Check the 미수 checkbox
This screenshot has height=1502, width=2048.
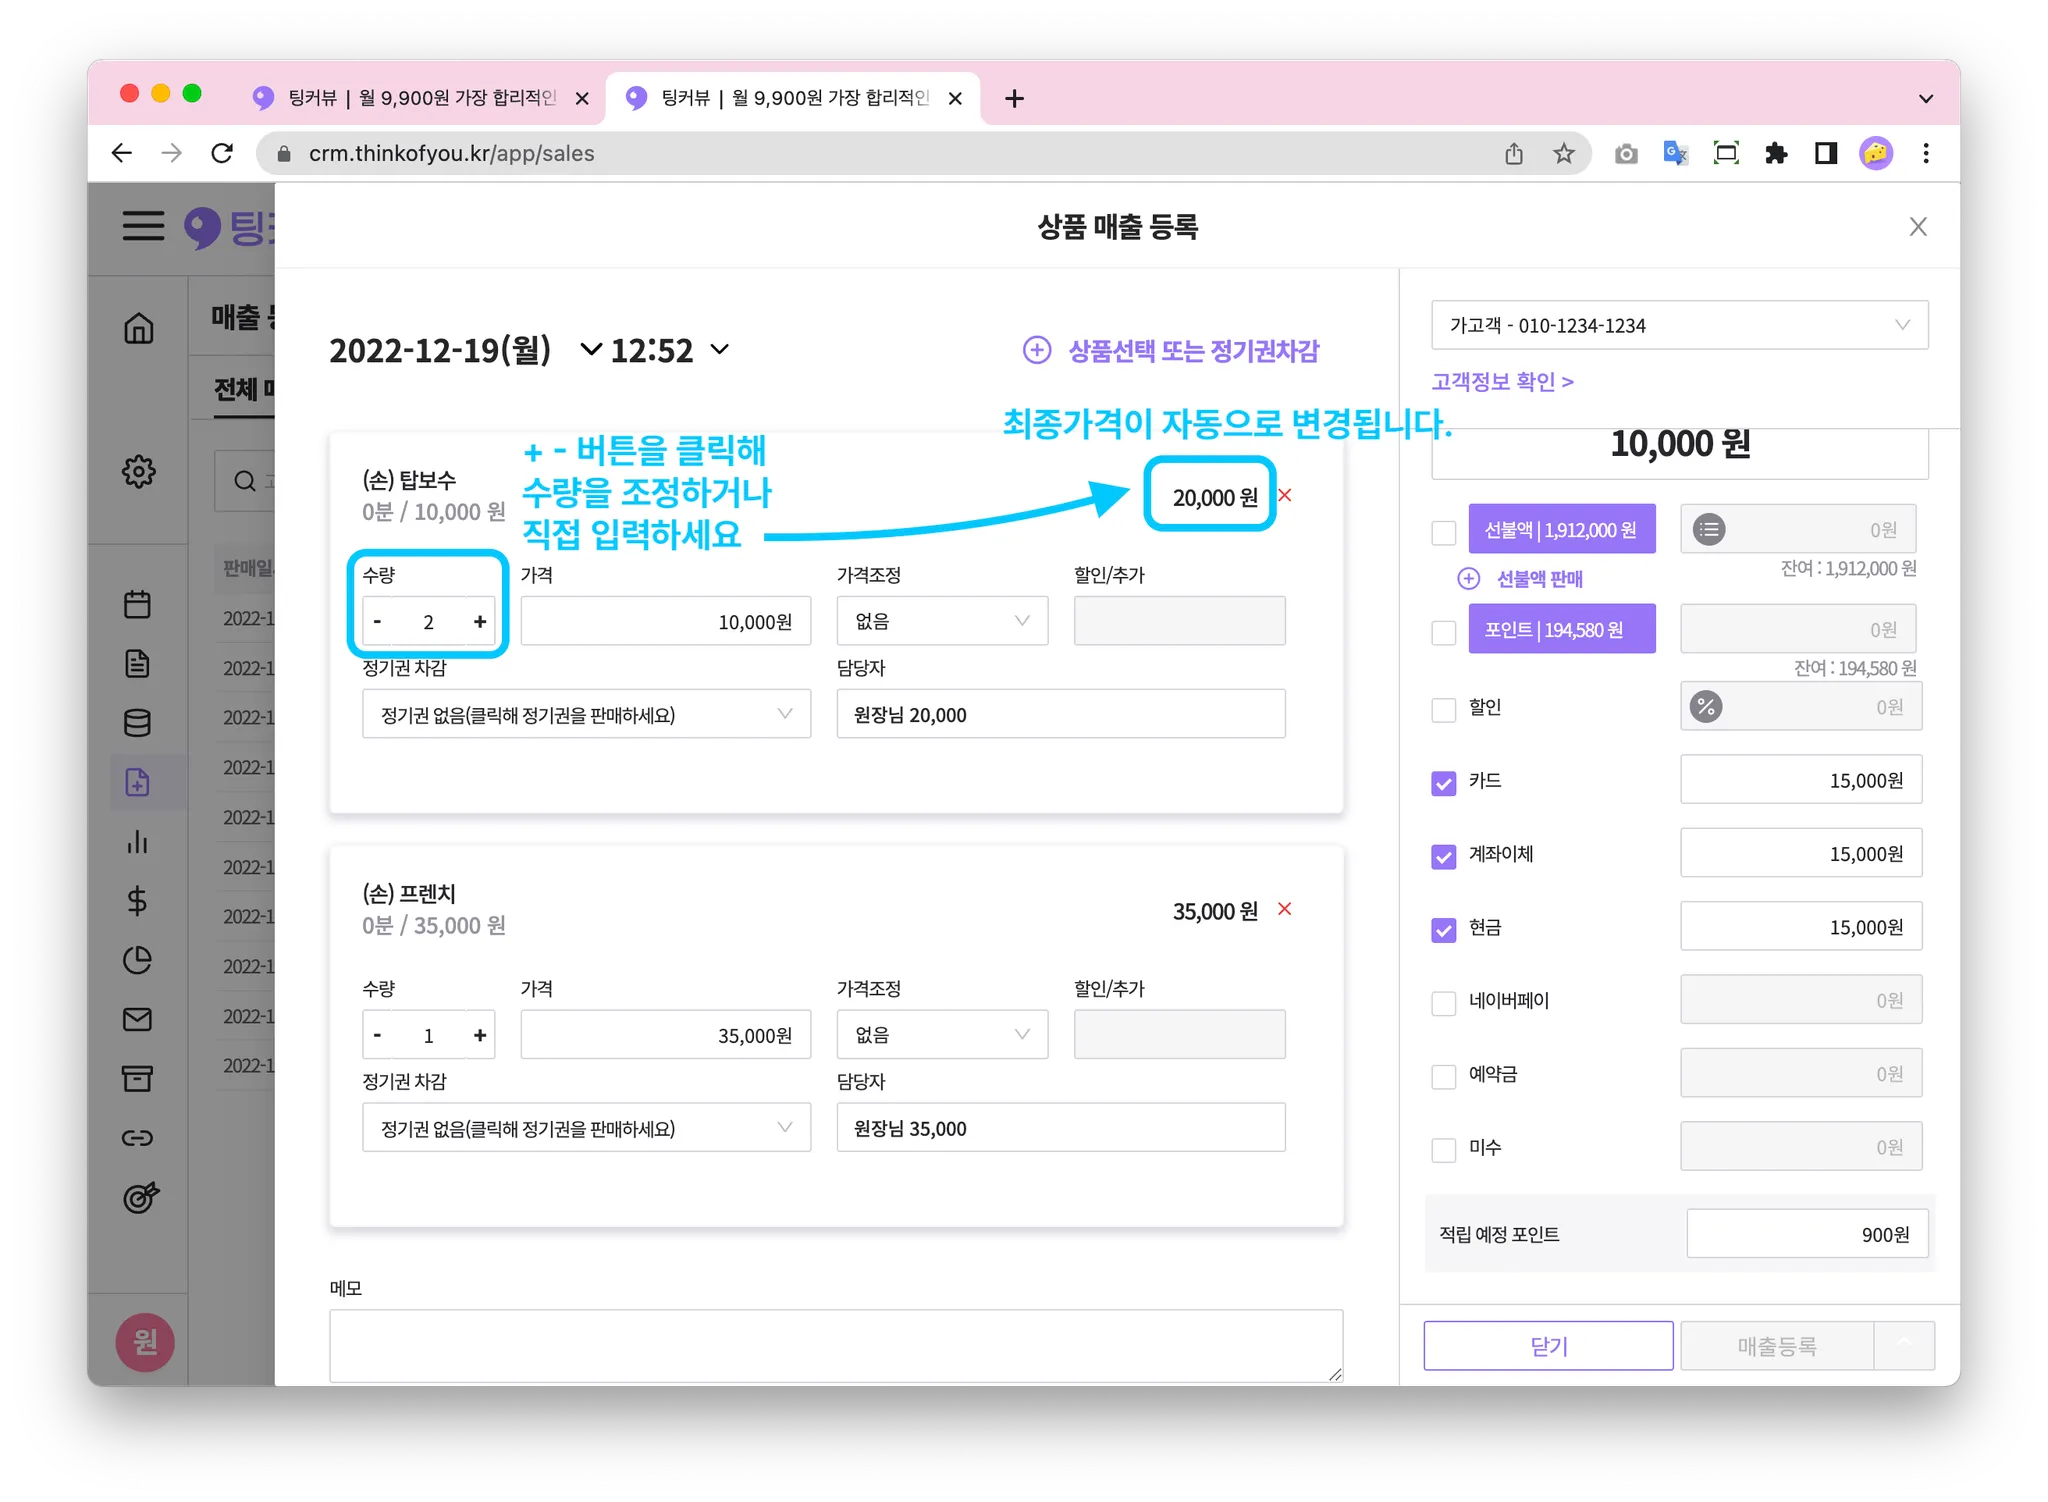pyautogui.click(x=1443, y=1150)
